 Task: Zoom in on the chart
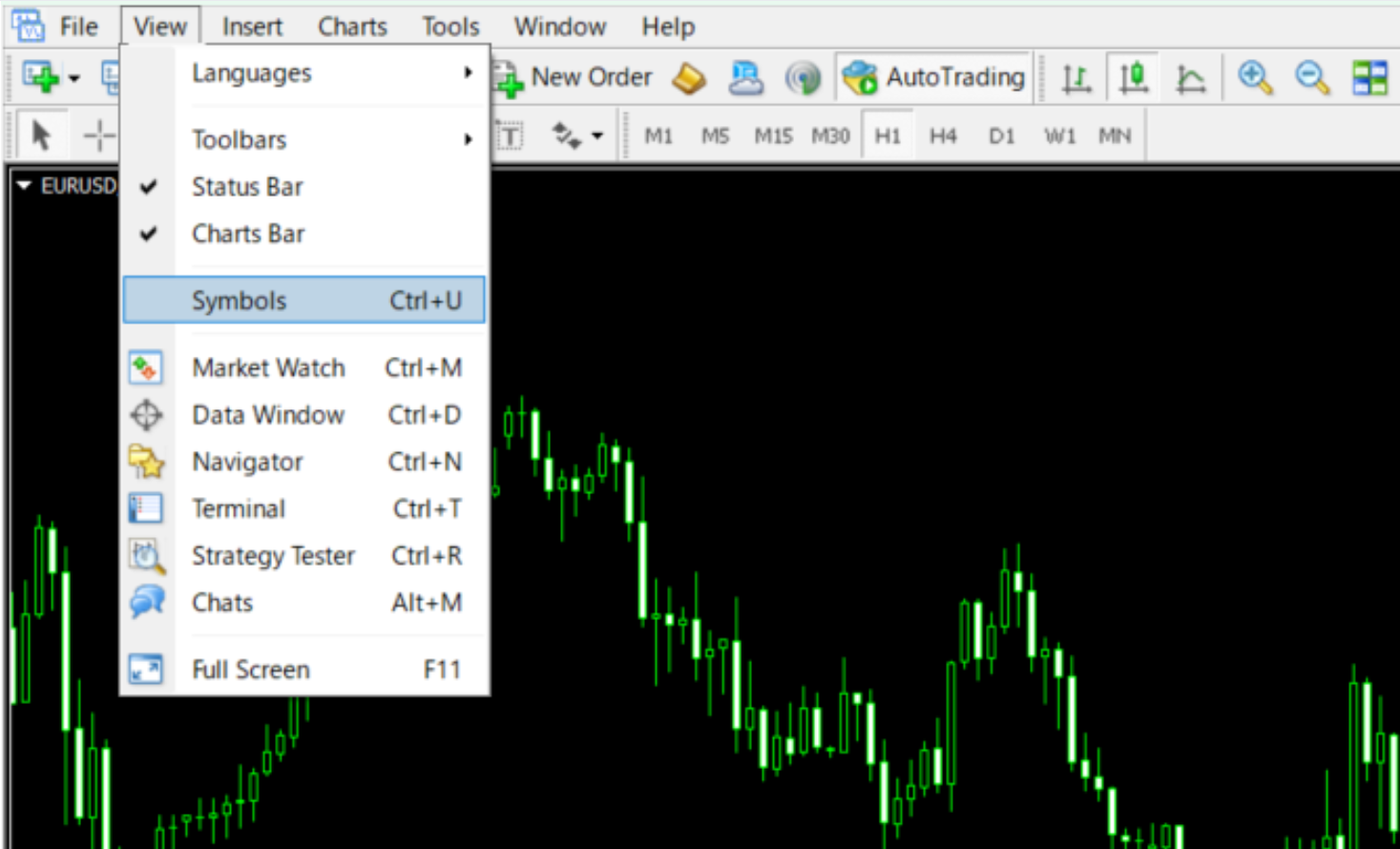point(1256,76)
